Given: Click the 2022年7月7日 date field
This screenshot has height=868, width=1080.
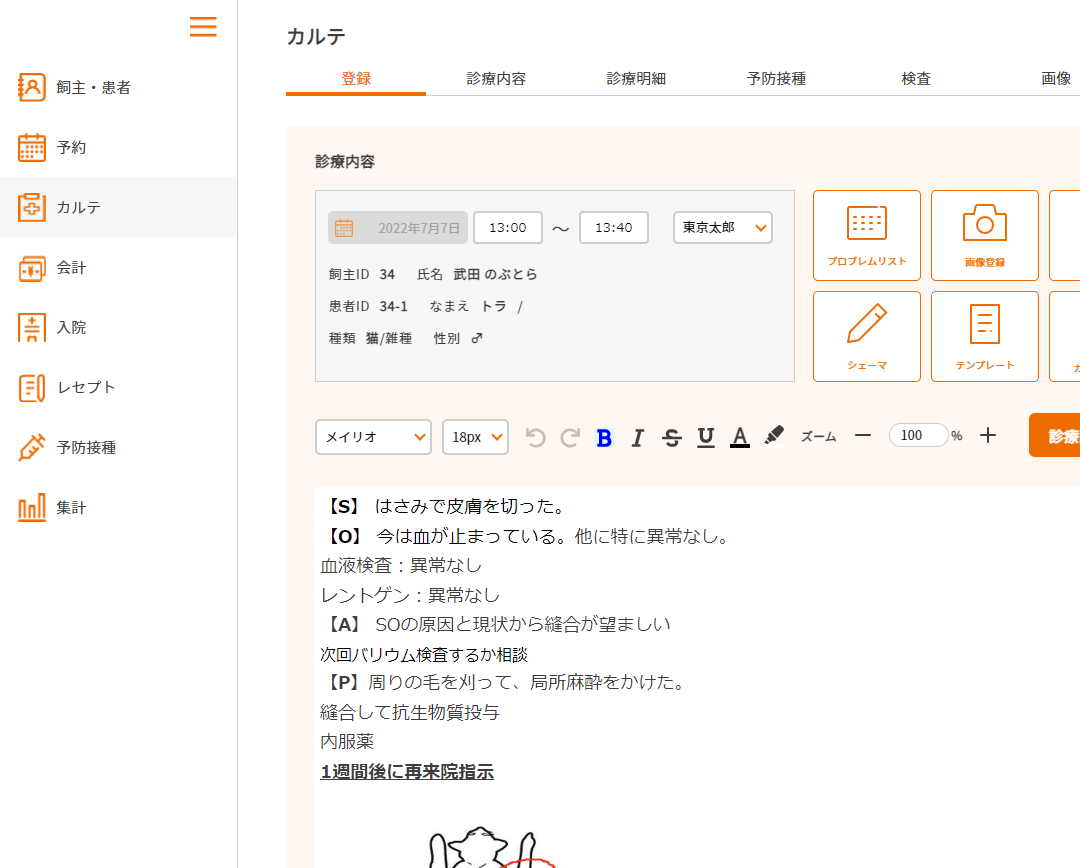Looking at the screenshot, I should [x=397, y=227].
